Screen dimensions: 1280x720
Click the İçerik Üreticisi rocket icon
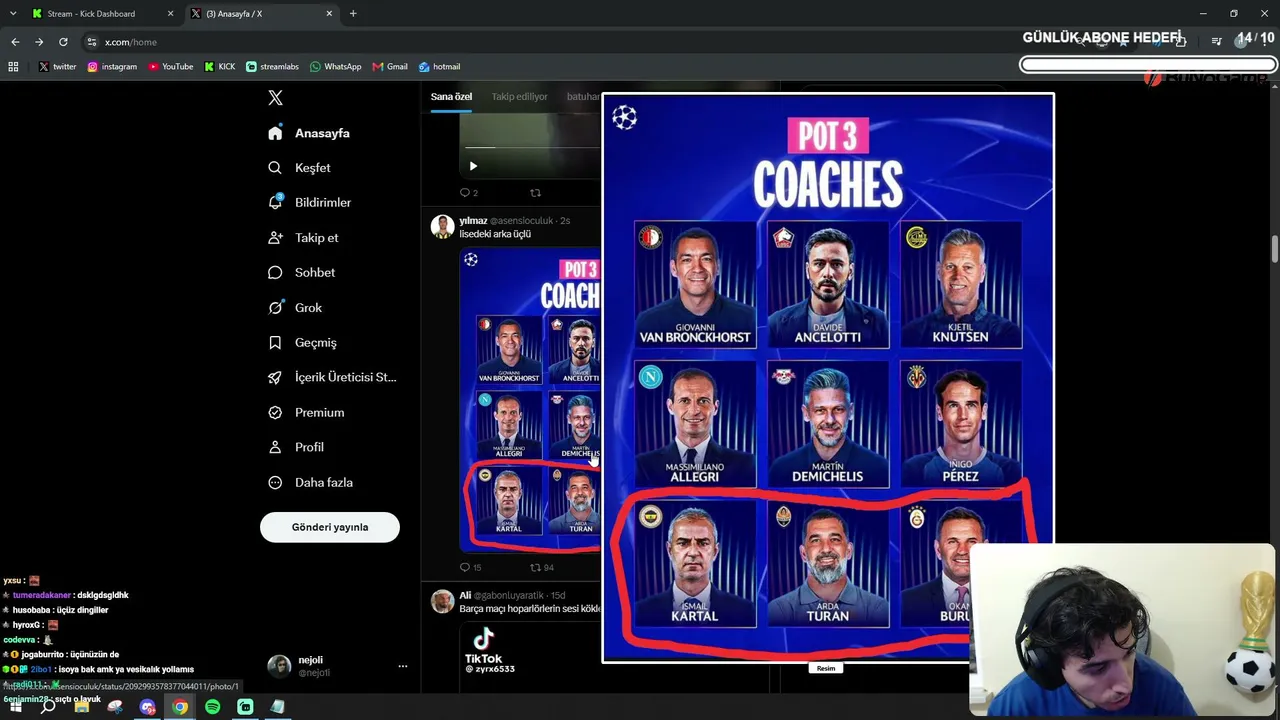(x=275, y=377)
